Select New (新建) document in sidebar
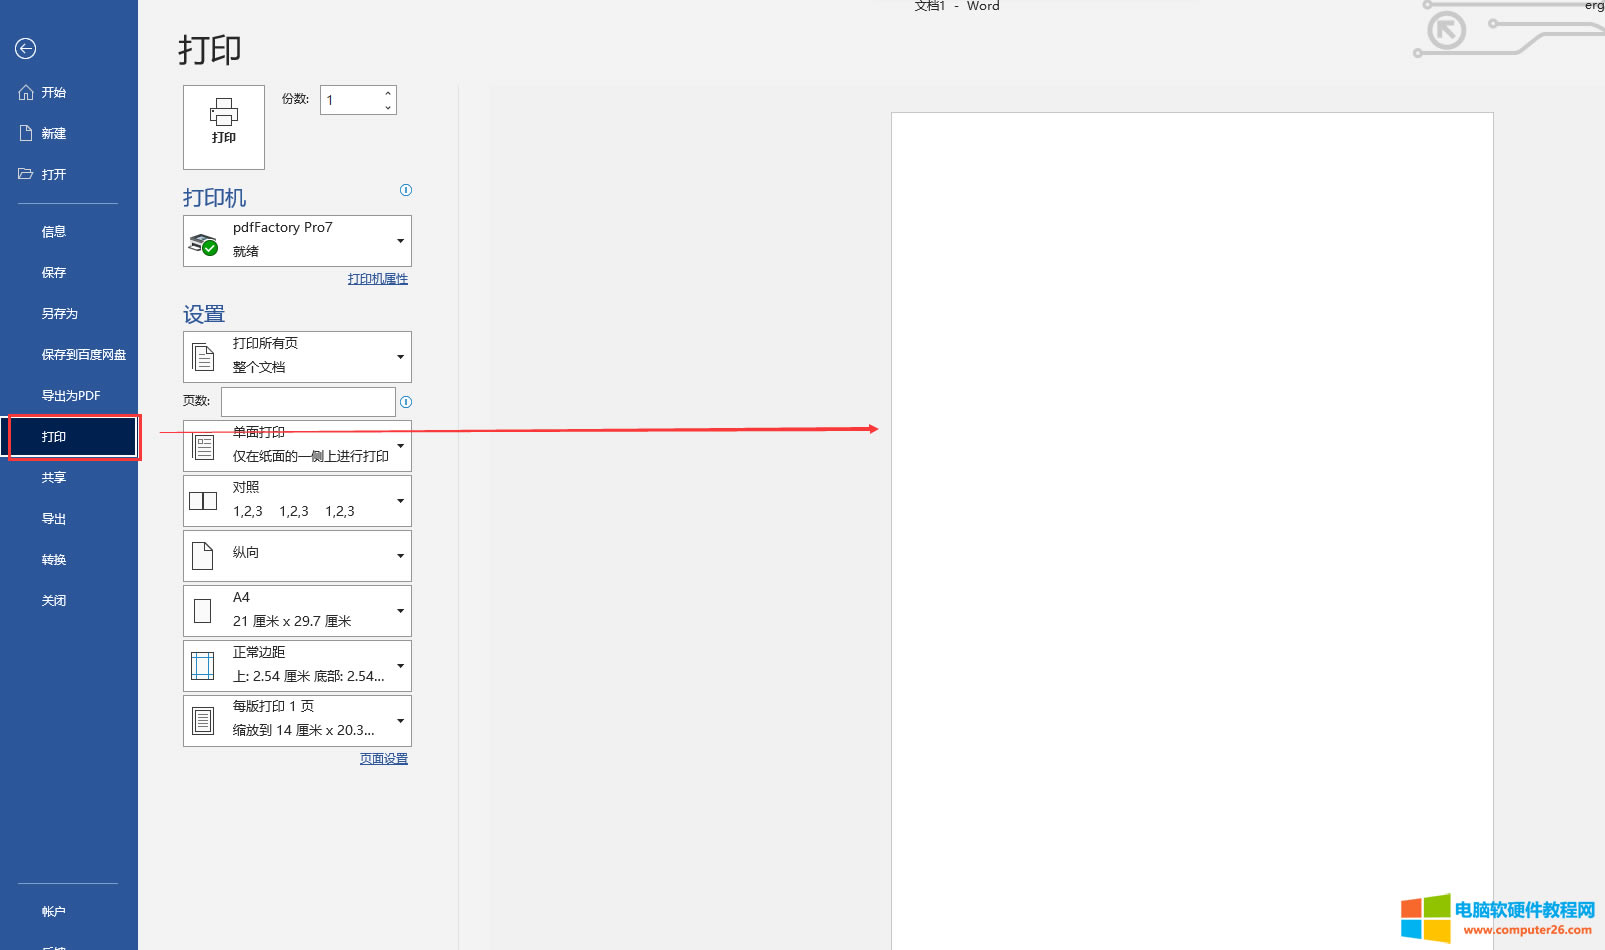 pyautogui.click(x=53, y=134)
